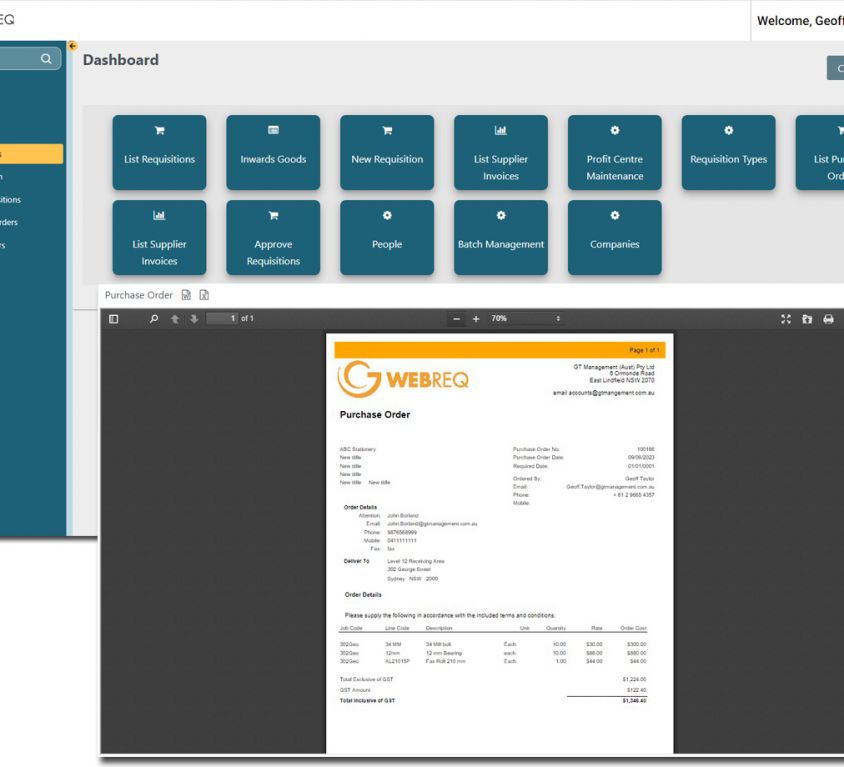Viewport: 844px width, 767px height.
Task: Toggle the PDF viewer sidebar
Action: tap(114, 319)
